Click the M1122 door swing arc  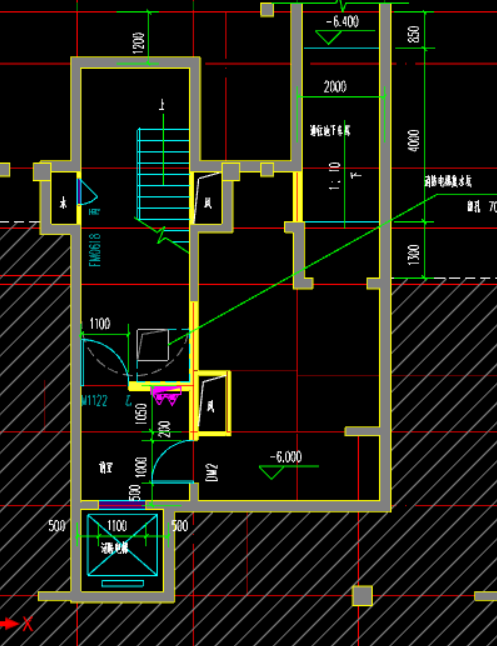pos(106,361)
